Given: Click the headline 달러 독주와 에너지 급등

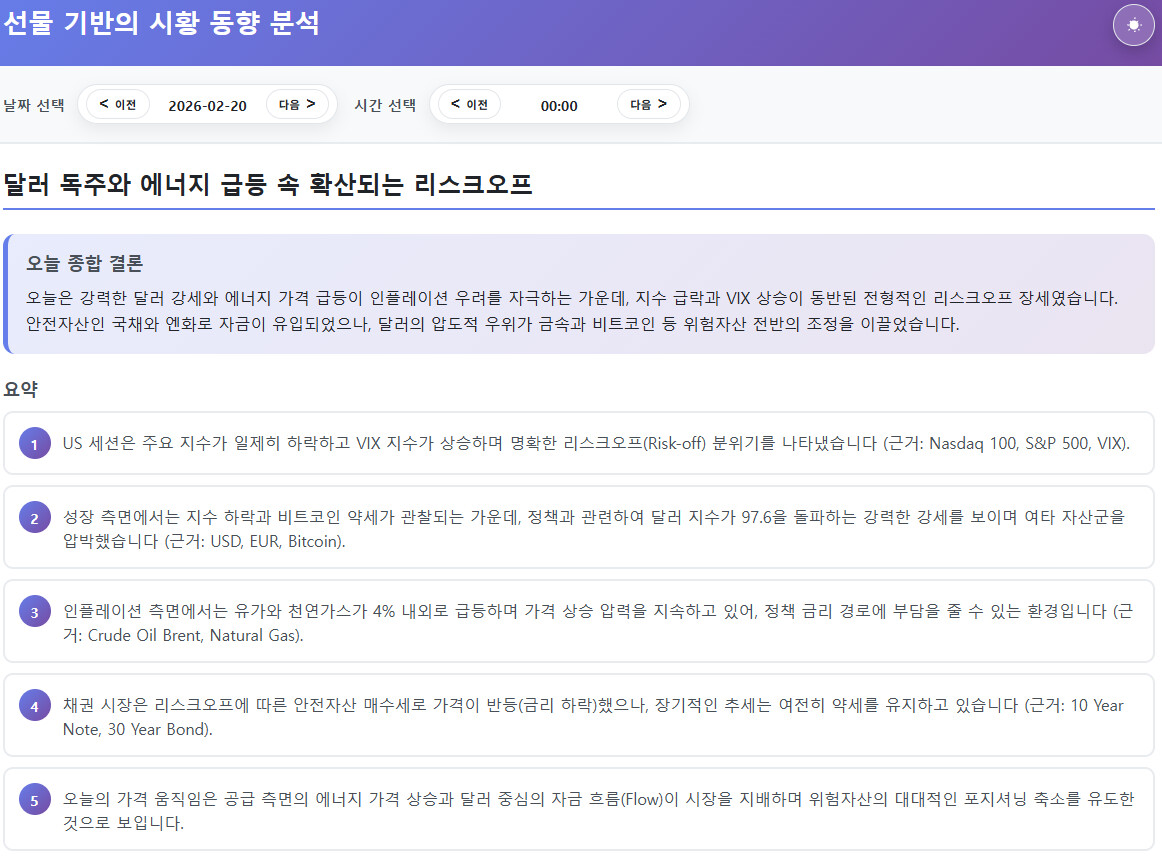Looking at the screenshot, I should 267,185.
